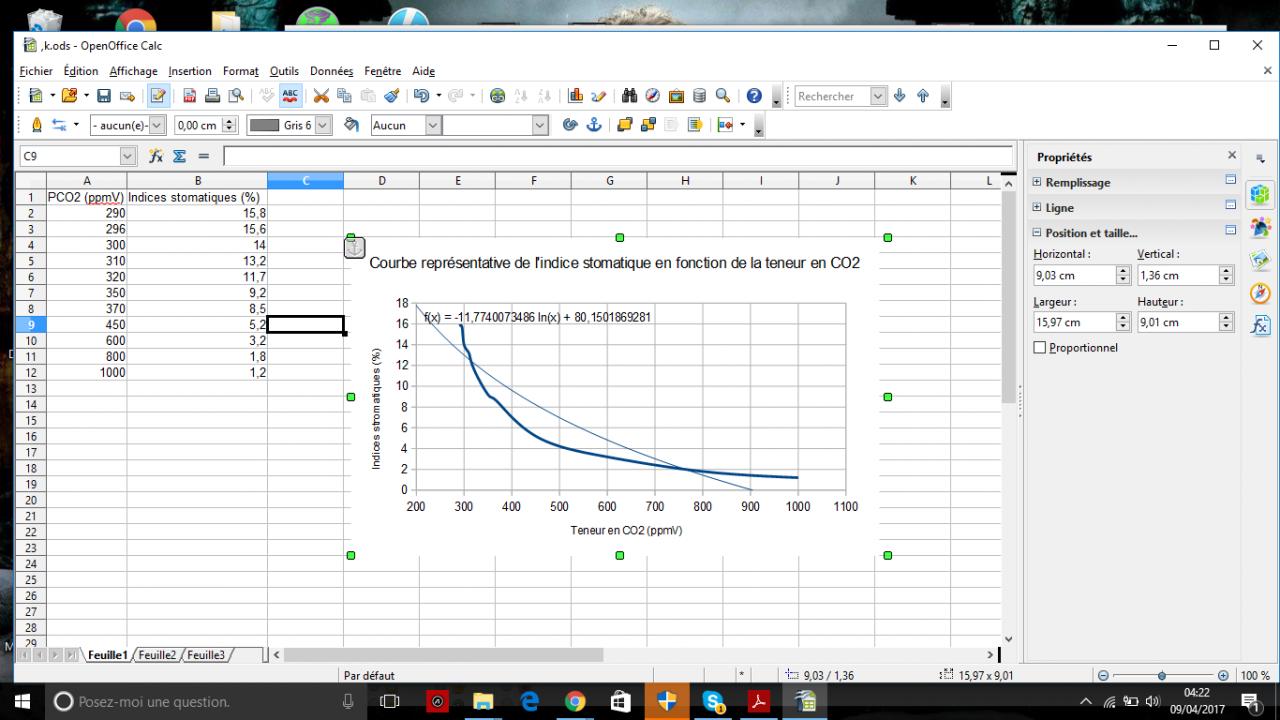Open sidebar Styles and Formatting icon
This screenshot has height=720, width=1280.
(x=1261, y=227)
